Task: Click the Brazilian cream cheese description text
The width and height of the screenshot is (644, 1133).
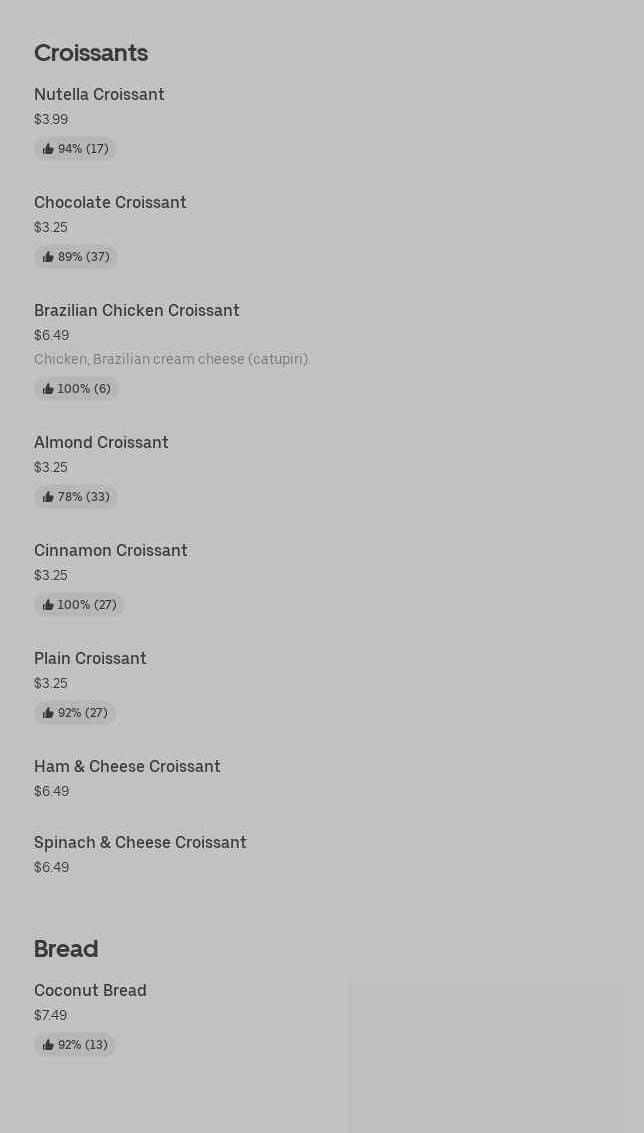Action: (x=171, y=359)
